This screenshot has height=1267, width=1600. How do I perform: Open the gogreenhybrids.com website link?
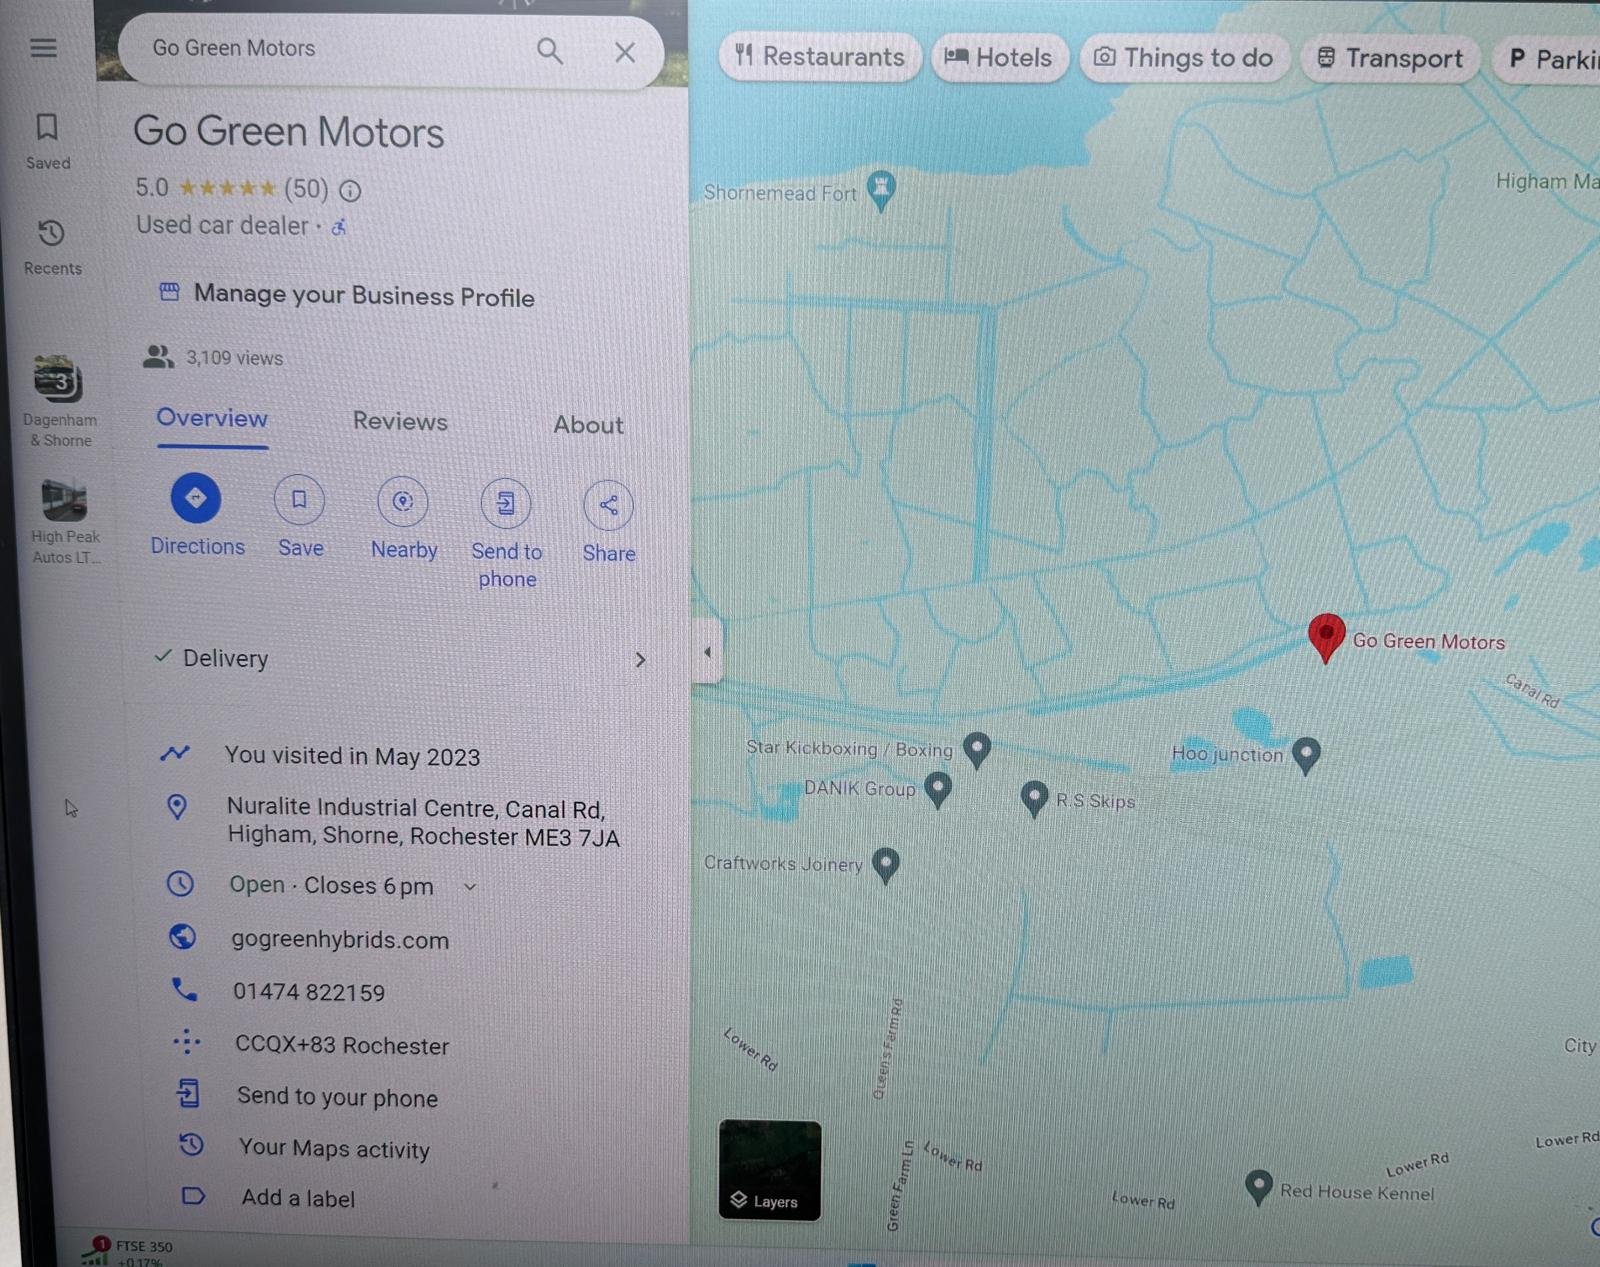pyautogui.click(x=339, y=940)
